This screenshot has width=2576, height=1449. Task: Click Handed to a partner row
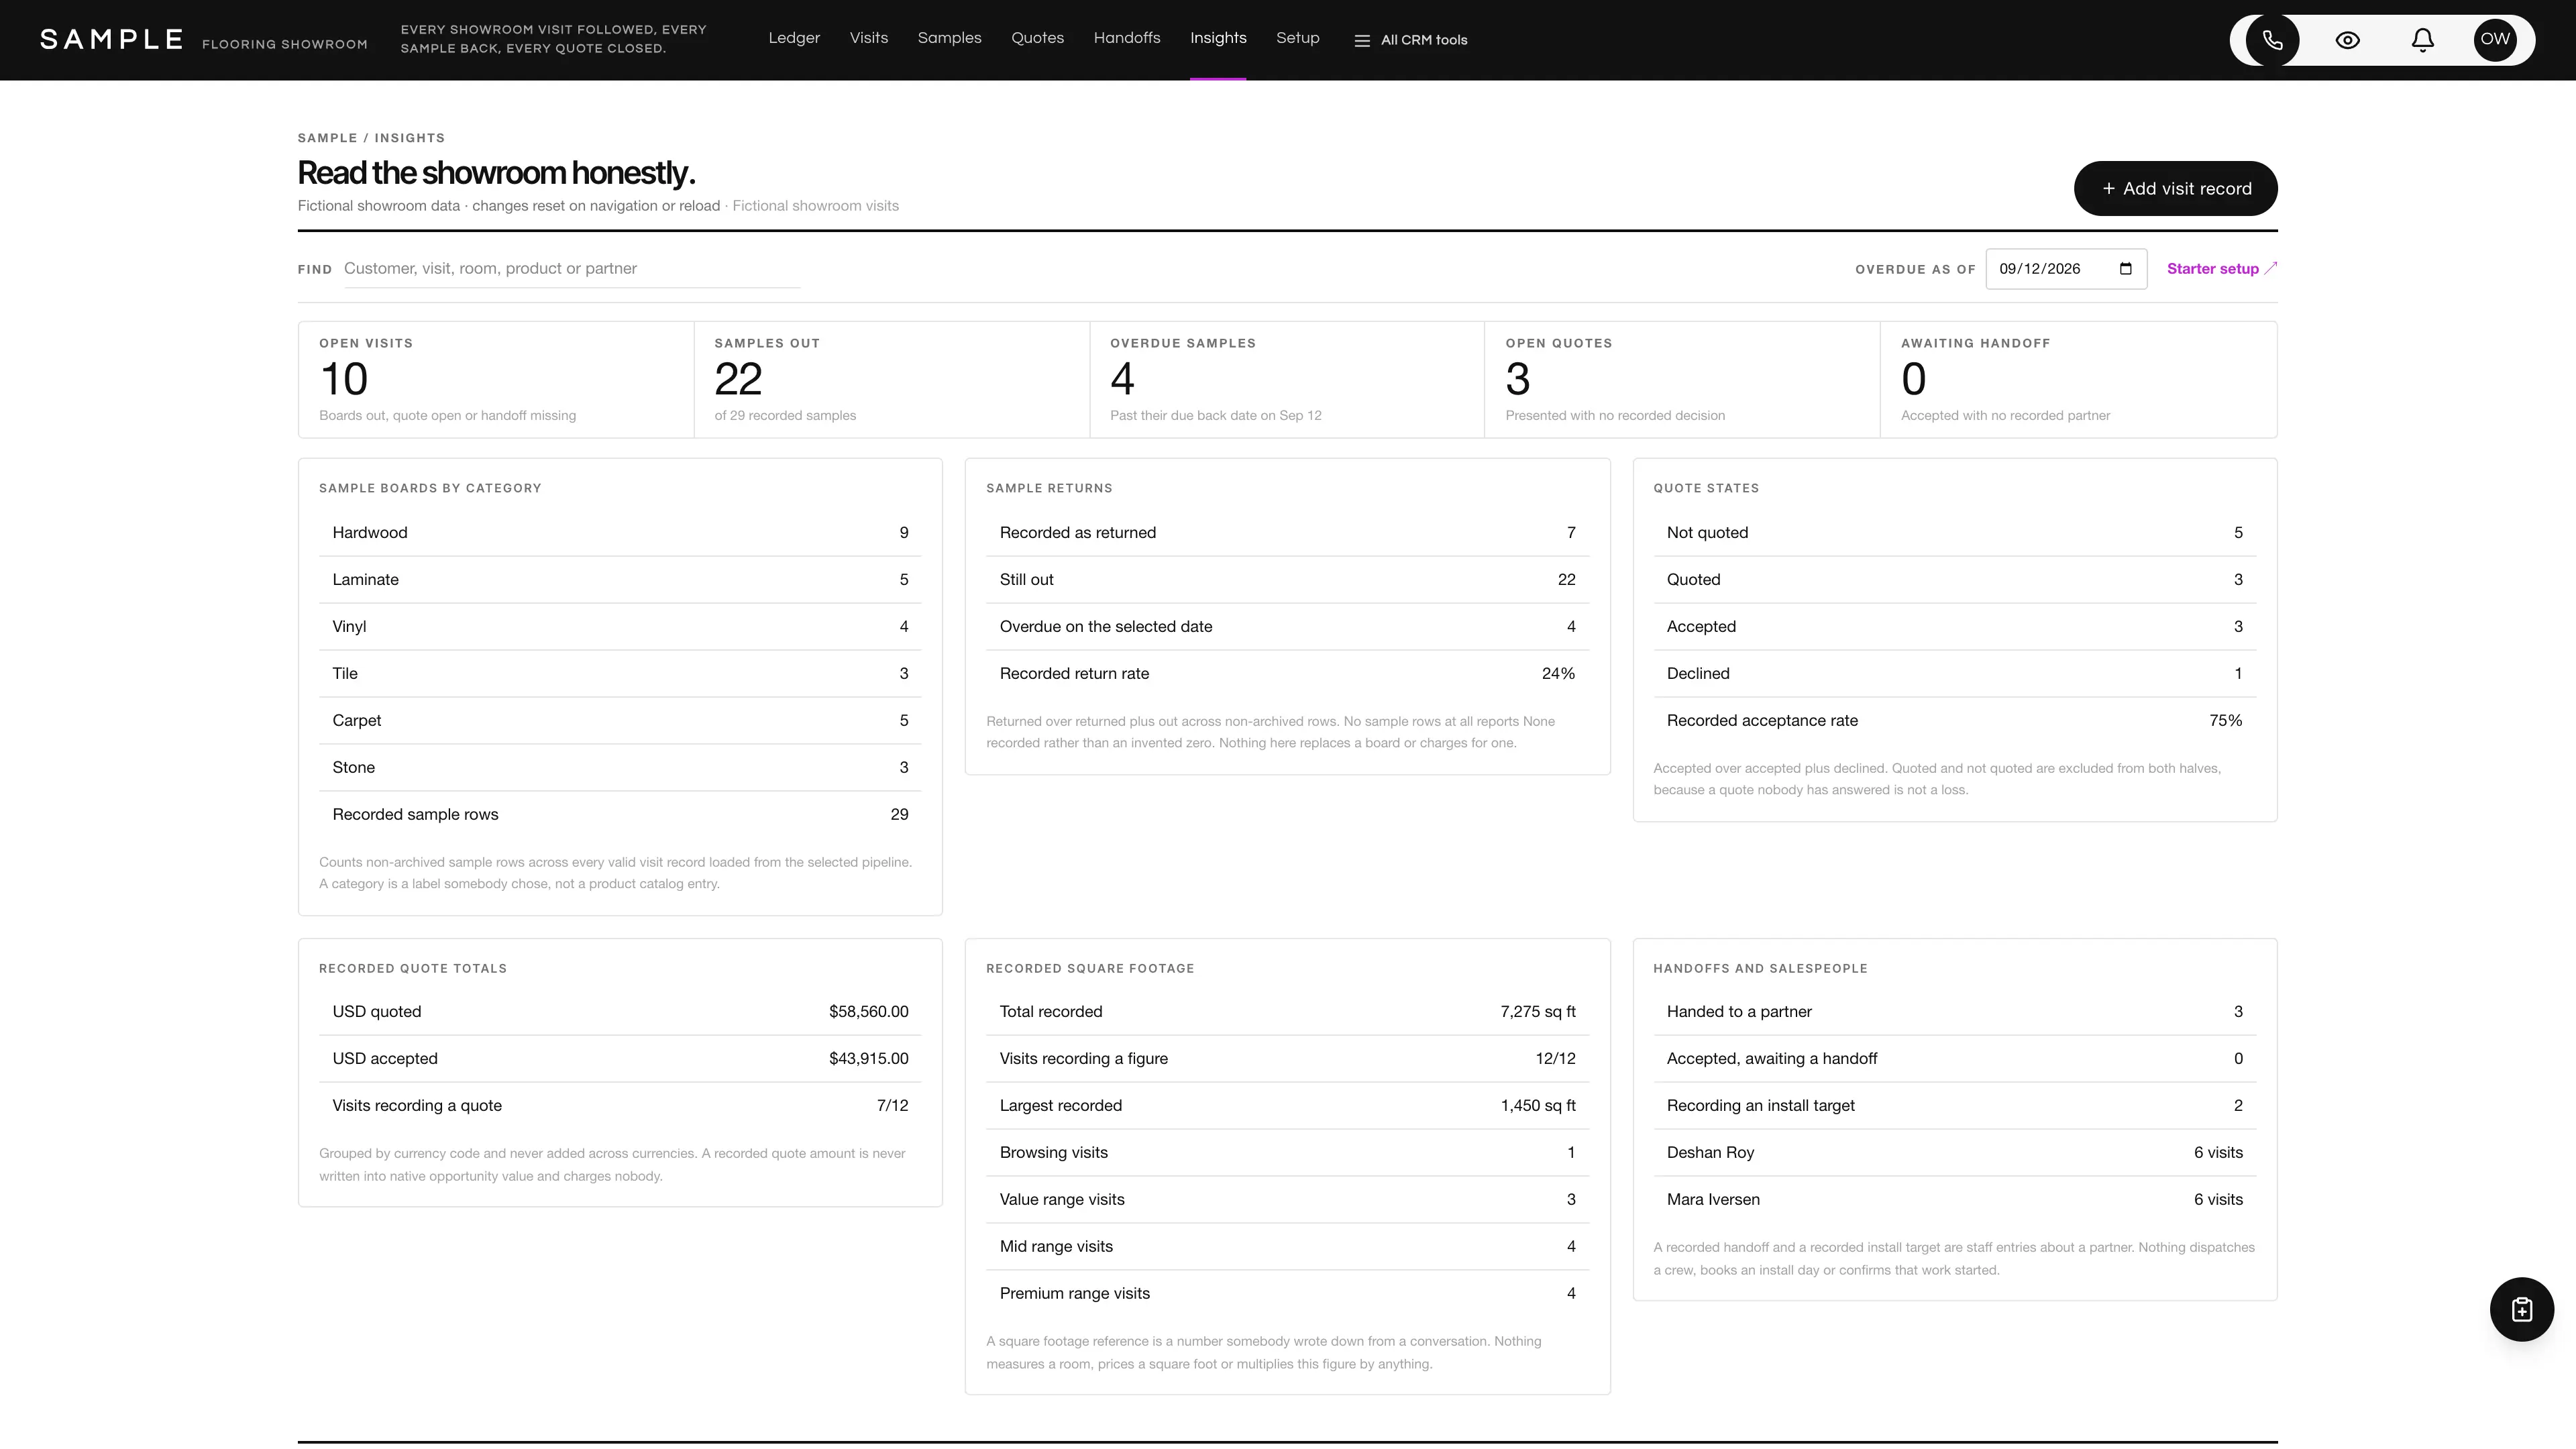click(x=1954, y=1012)
